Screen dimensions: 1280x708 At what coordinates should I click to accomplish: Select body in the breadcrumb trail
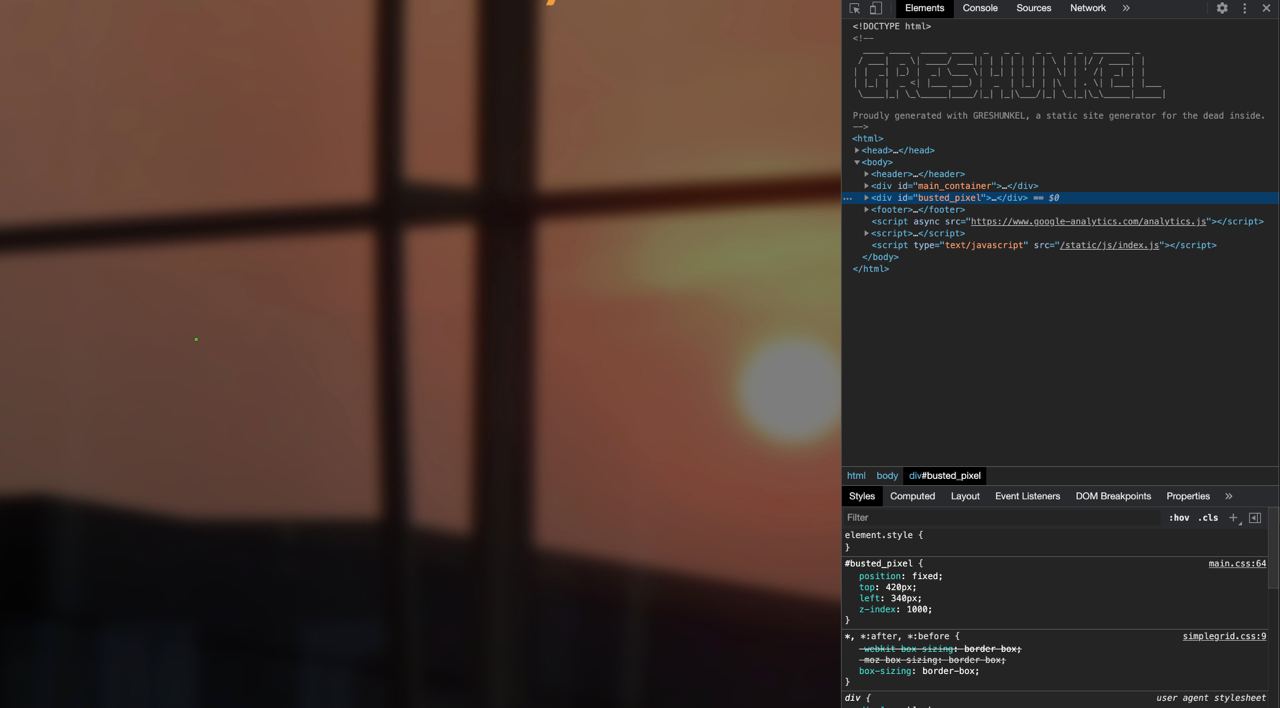coord(887,476)
